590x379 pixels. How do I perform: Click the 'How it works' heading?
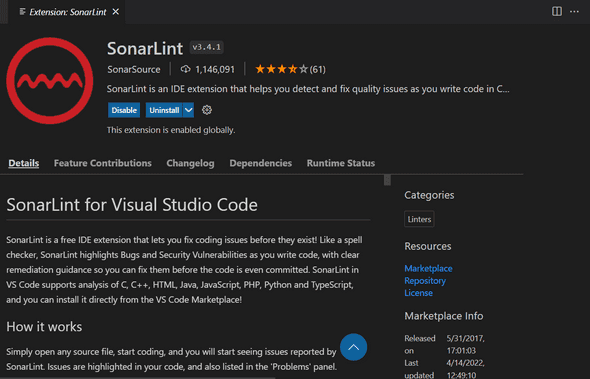coord(44,327)
